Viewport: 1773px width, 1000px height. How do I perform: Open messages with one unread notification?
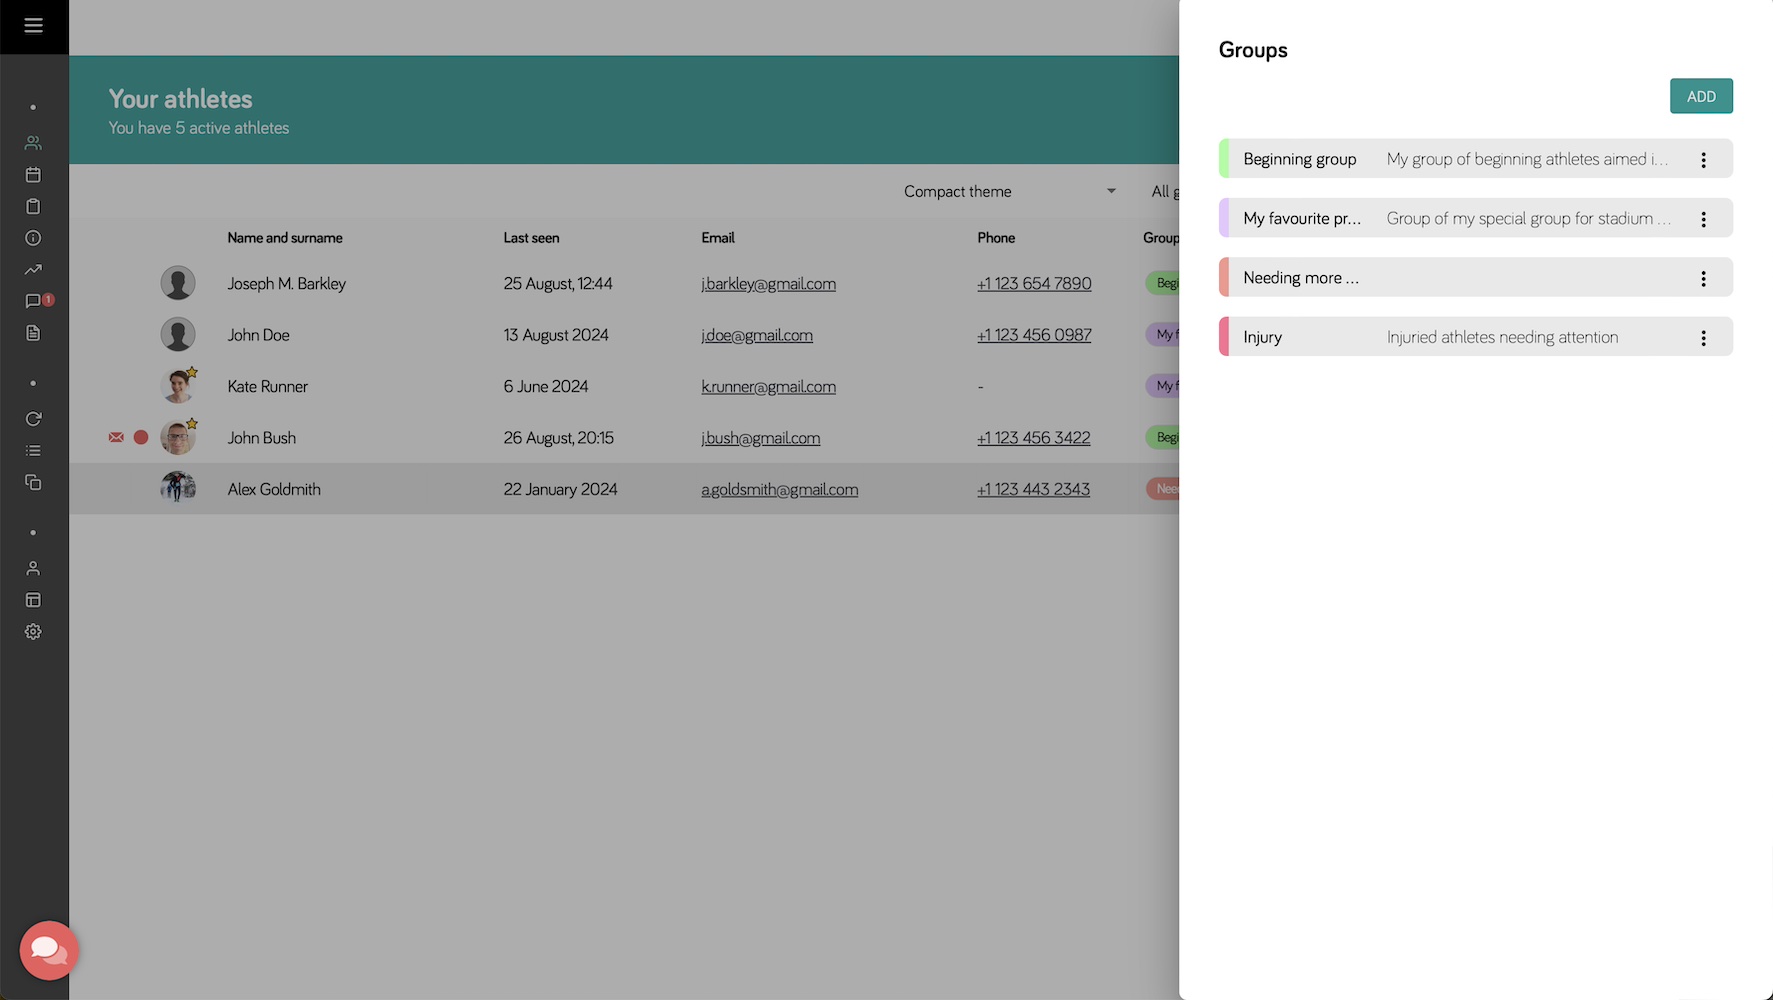pyautogui.click(x=34, y=301)
